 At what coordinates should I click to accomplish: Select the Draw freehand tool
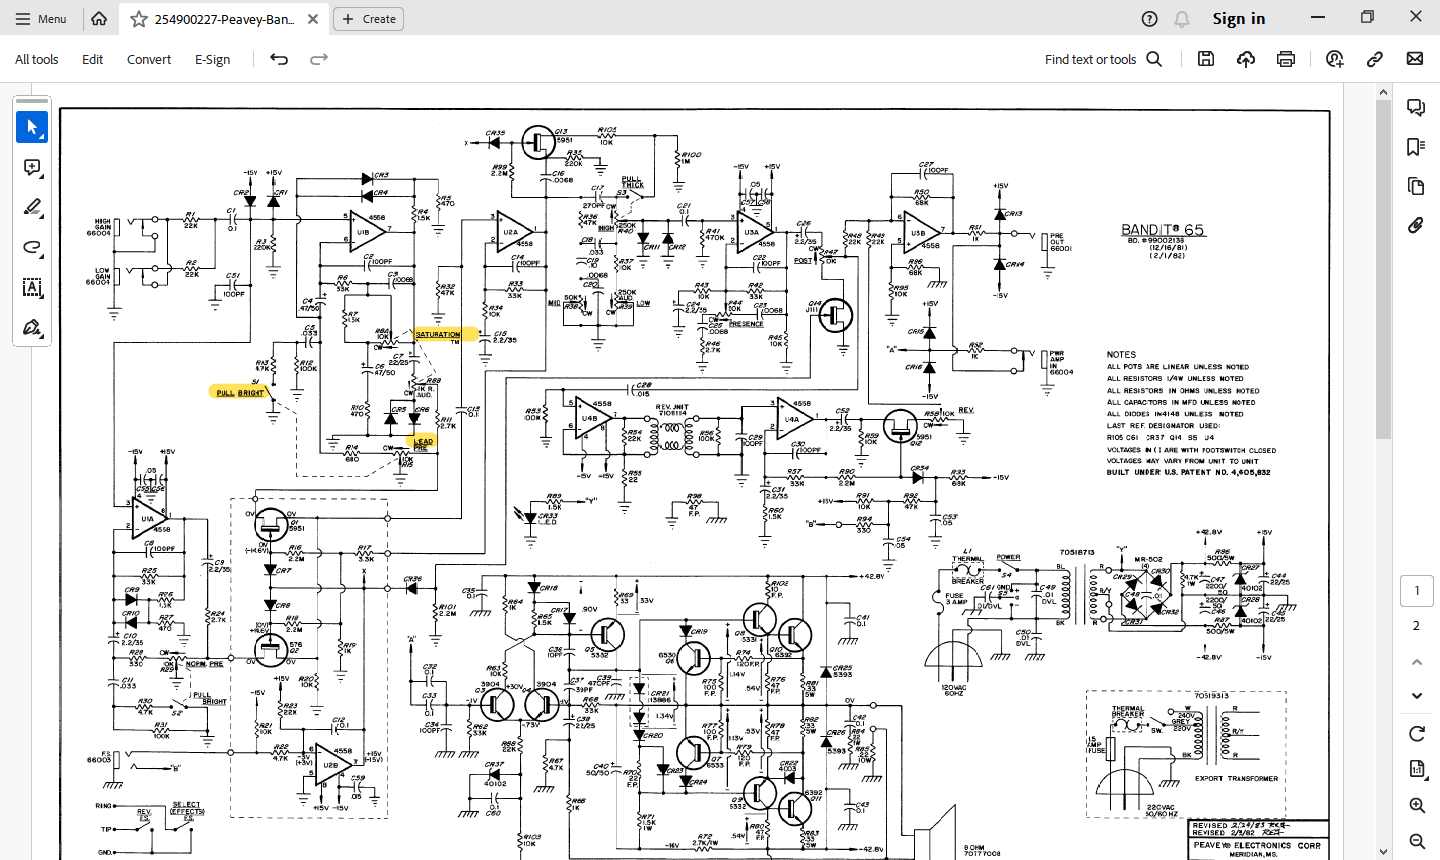point(32,247)
